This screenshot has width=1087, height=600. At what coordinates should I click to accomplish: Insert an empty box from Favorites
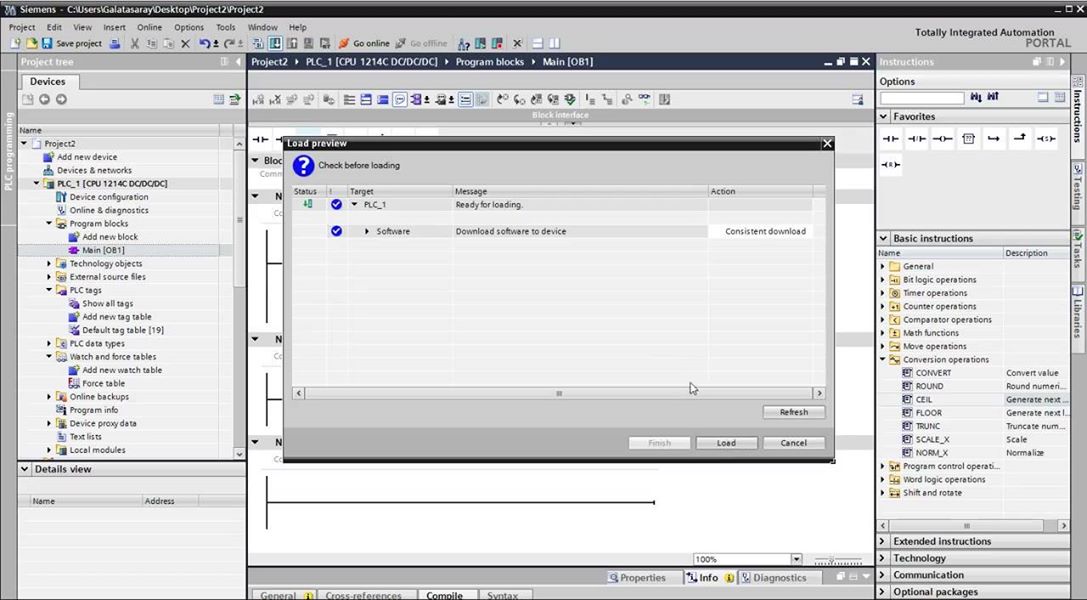(968, 139)
